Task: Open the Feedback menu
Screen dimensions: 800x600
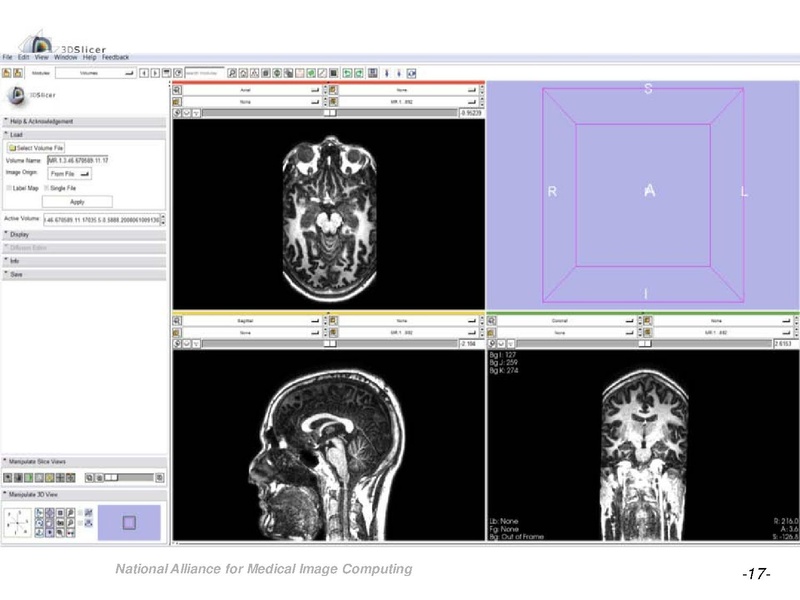Action: point(115,57)
